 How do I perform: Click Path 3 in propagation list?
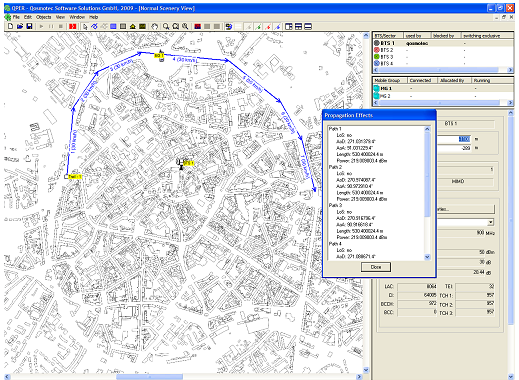click(335, 205)
